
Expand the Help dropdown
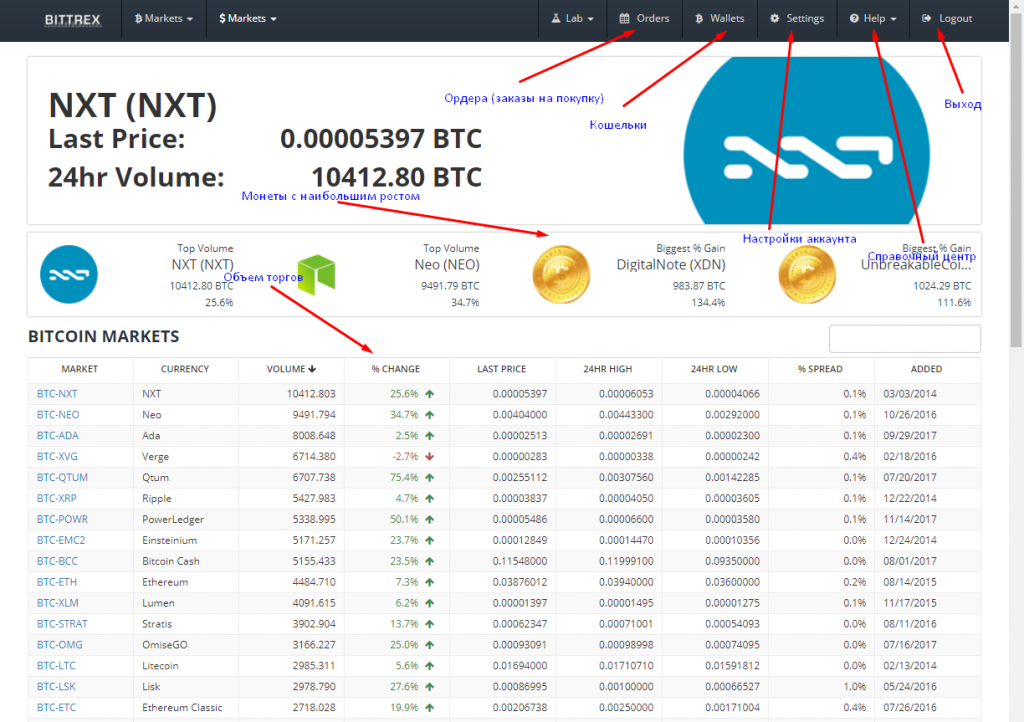[x=872, y=18]
